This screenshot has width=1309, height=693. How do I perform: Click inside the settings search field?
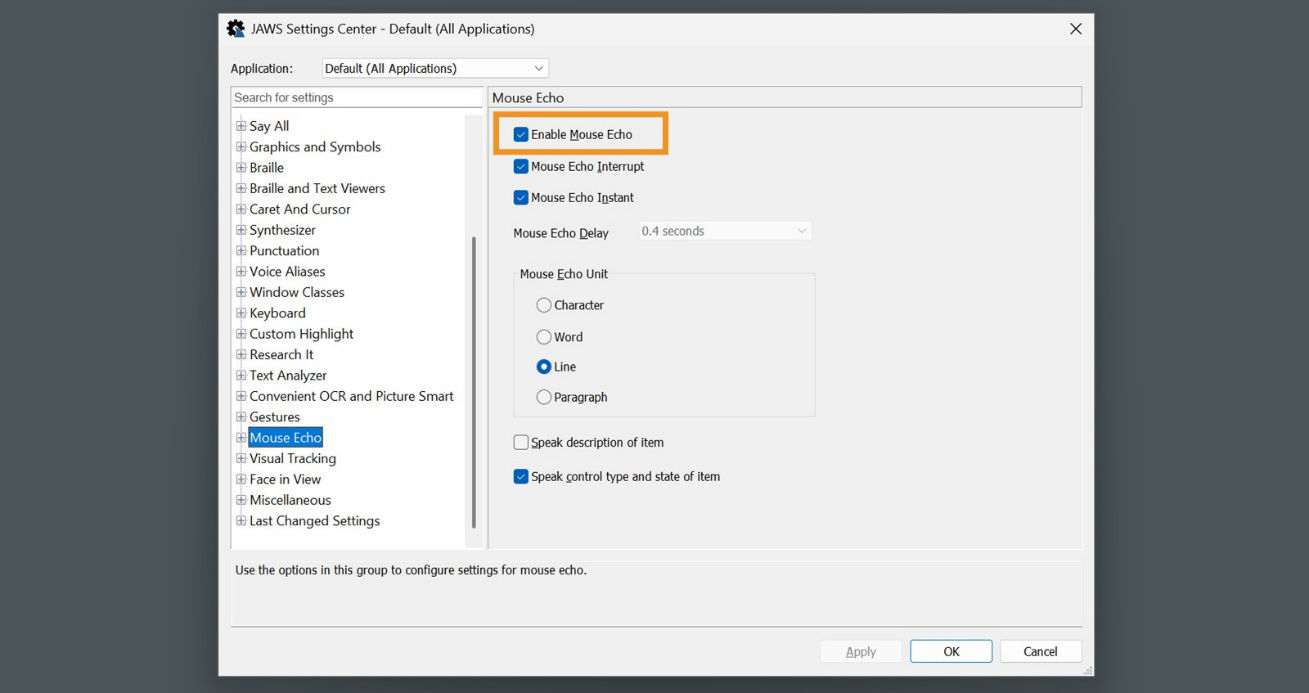tap(356, 97)
